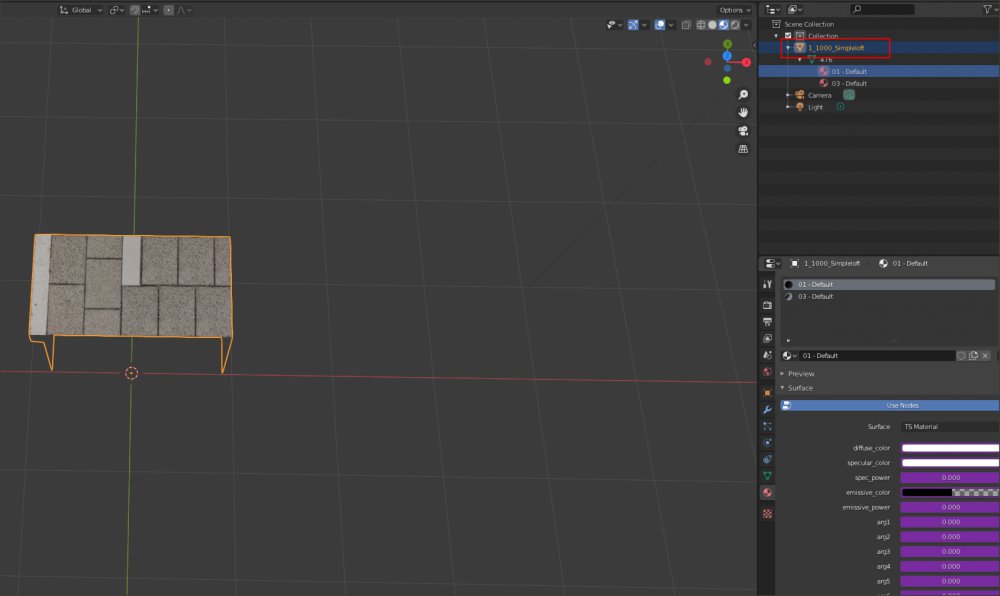Toggle proportional editing in header
Viewport: 1000px width, 596px height.
click(x=168, y=10)
